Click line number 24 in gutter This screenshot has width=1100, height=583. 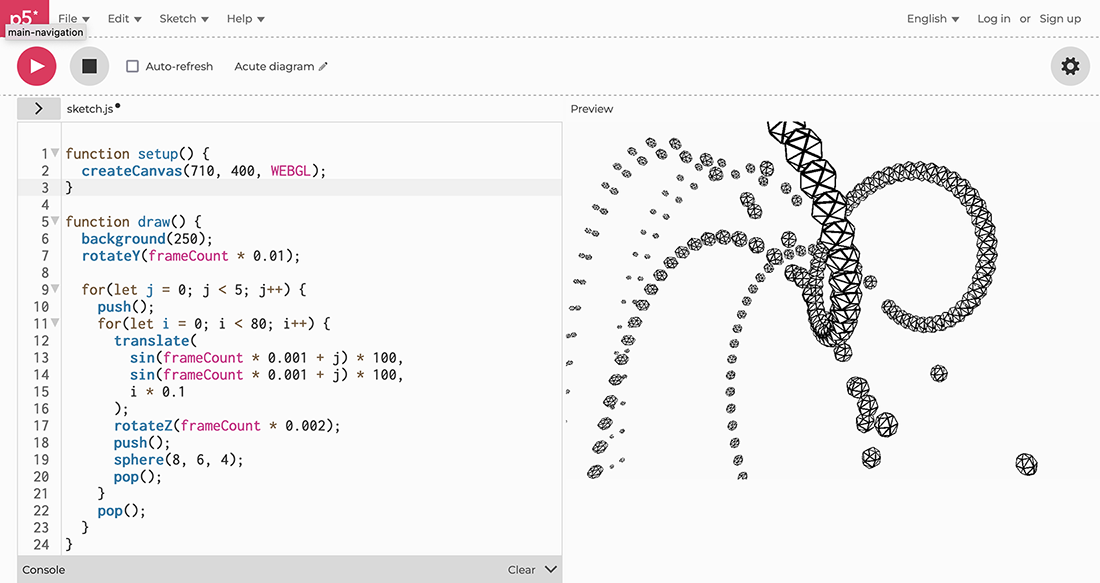coord(41,544)
